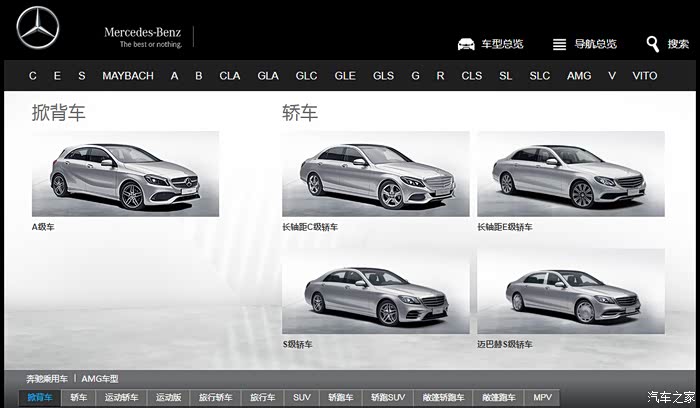
Task: Select R class in model bar
Action: click(440, 76)
